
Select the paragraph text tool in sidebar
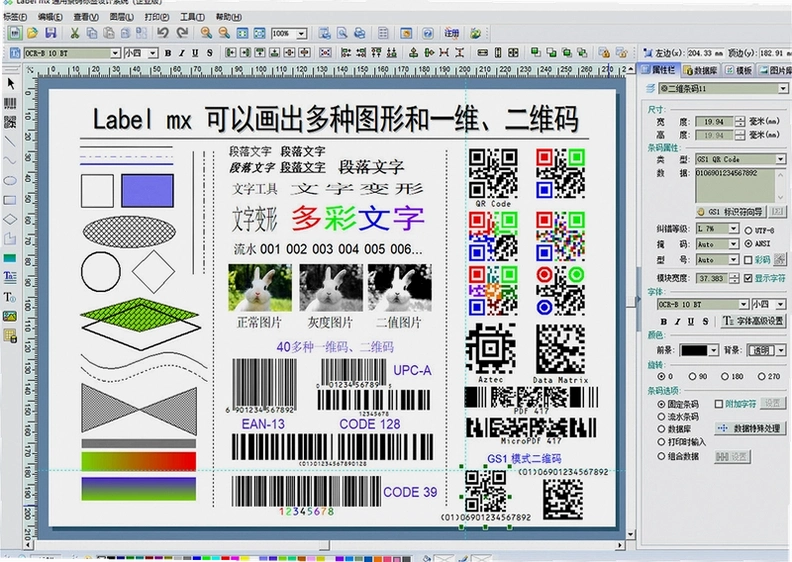10,276
